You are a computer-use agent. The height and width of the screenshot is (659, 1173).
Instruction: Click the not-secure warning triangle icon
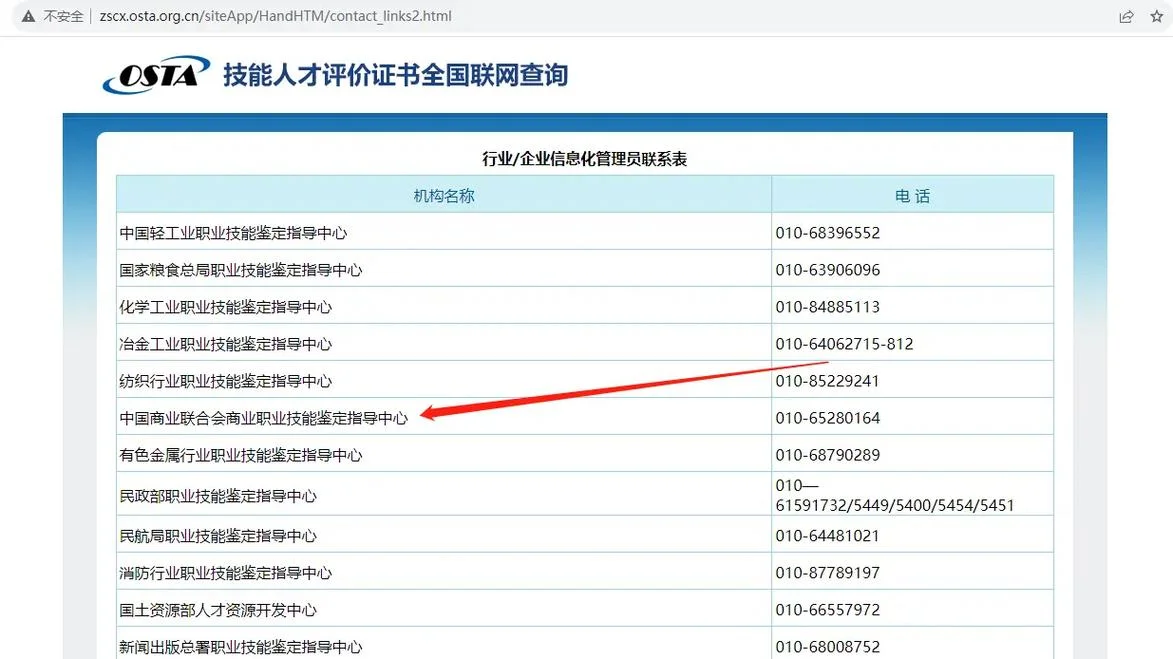pyautogui.click(x=28, y=16)
